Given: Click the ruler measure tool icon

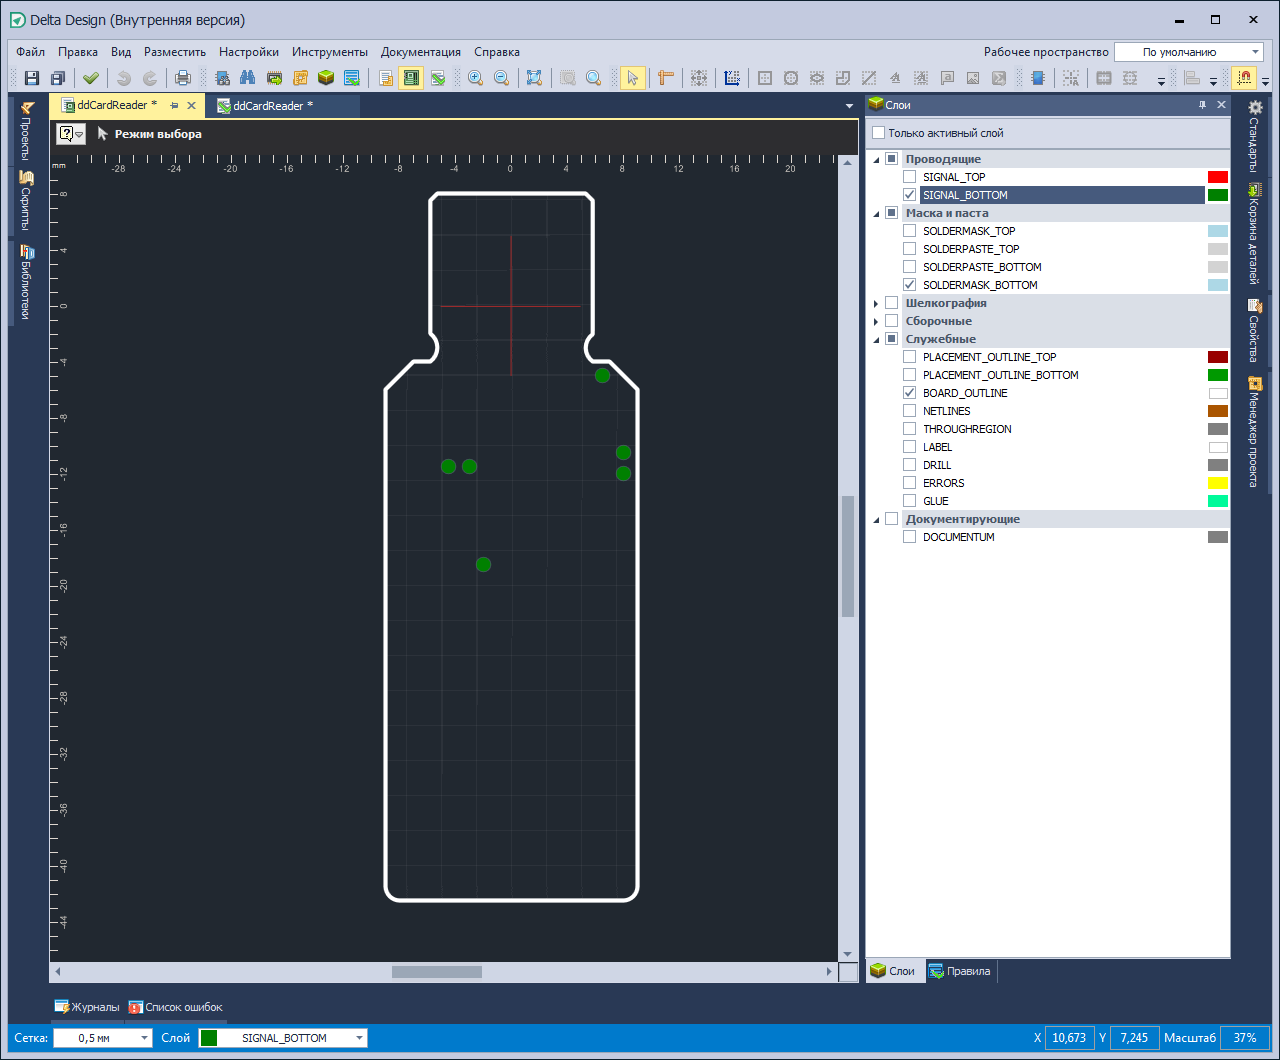Looking at the screenshot, I should click(666, 78).
